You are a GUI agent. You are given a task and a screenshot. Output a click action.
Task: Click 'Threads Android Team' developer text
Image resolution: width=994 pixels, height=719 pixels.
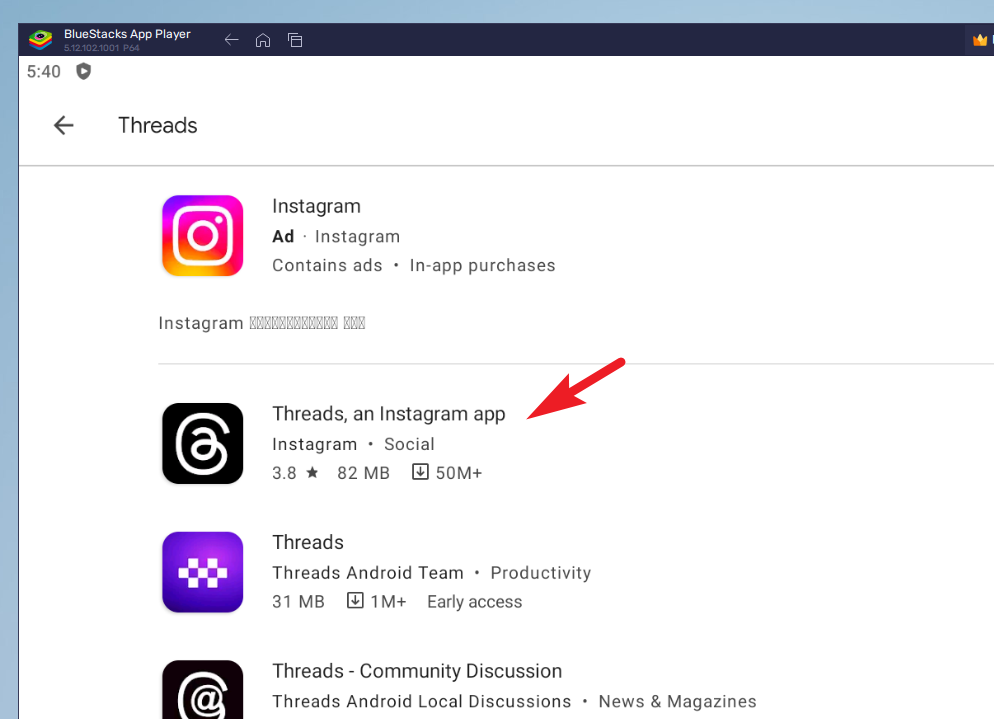[x=368, y=573]
